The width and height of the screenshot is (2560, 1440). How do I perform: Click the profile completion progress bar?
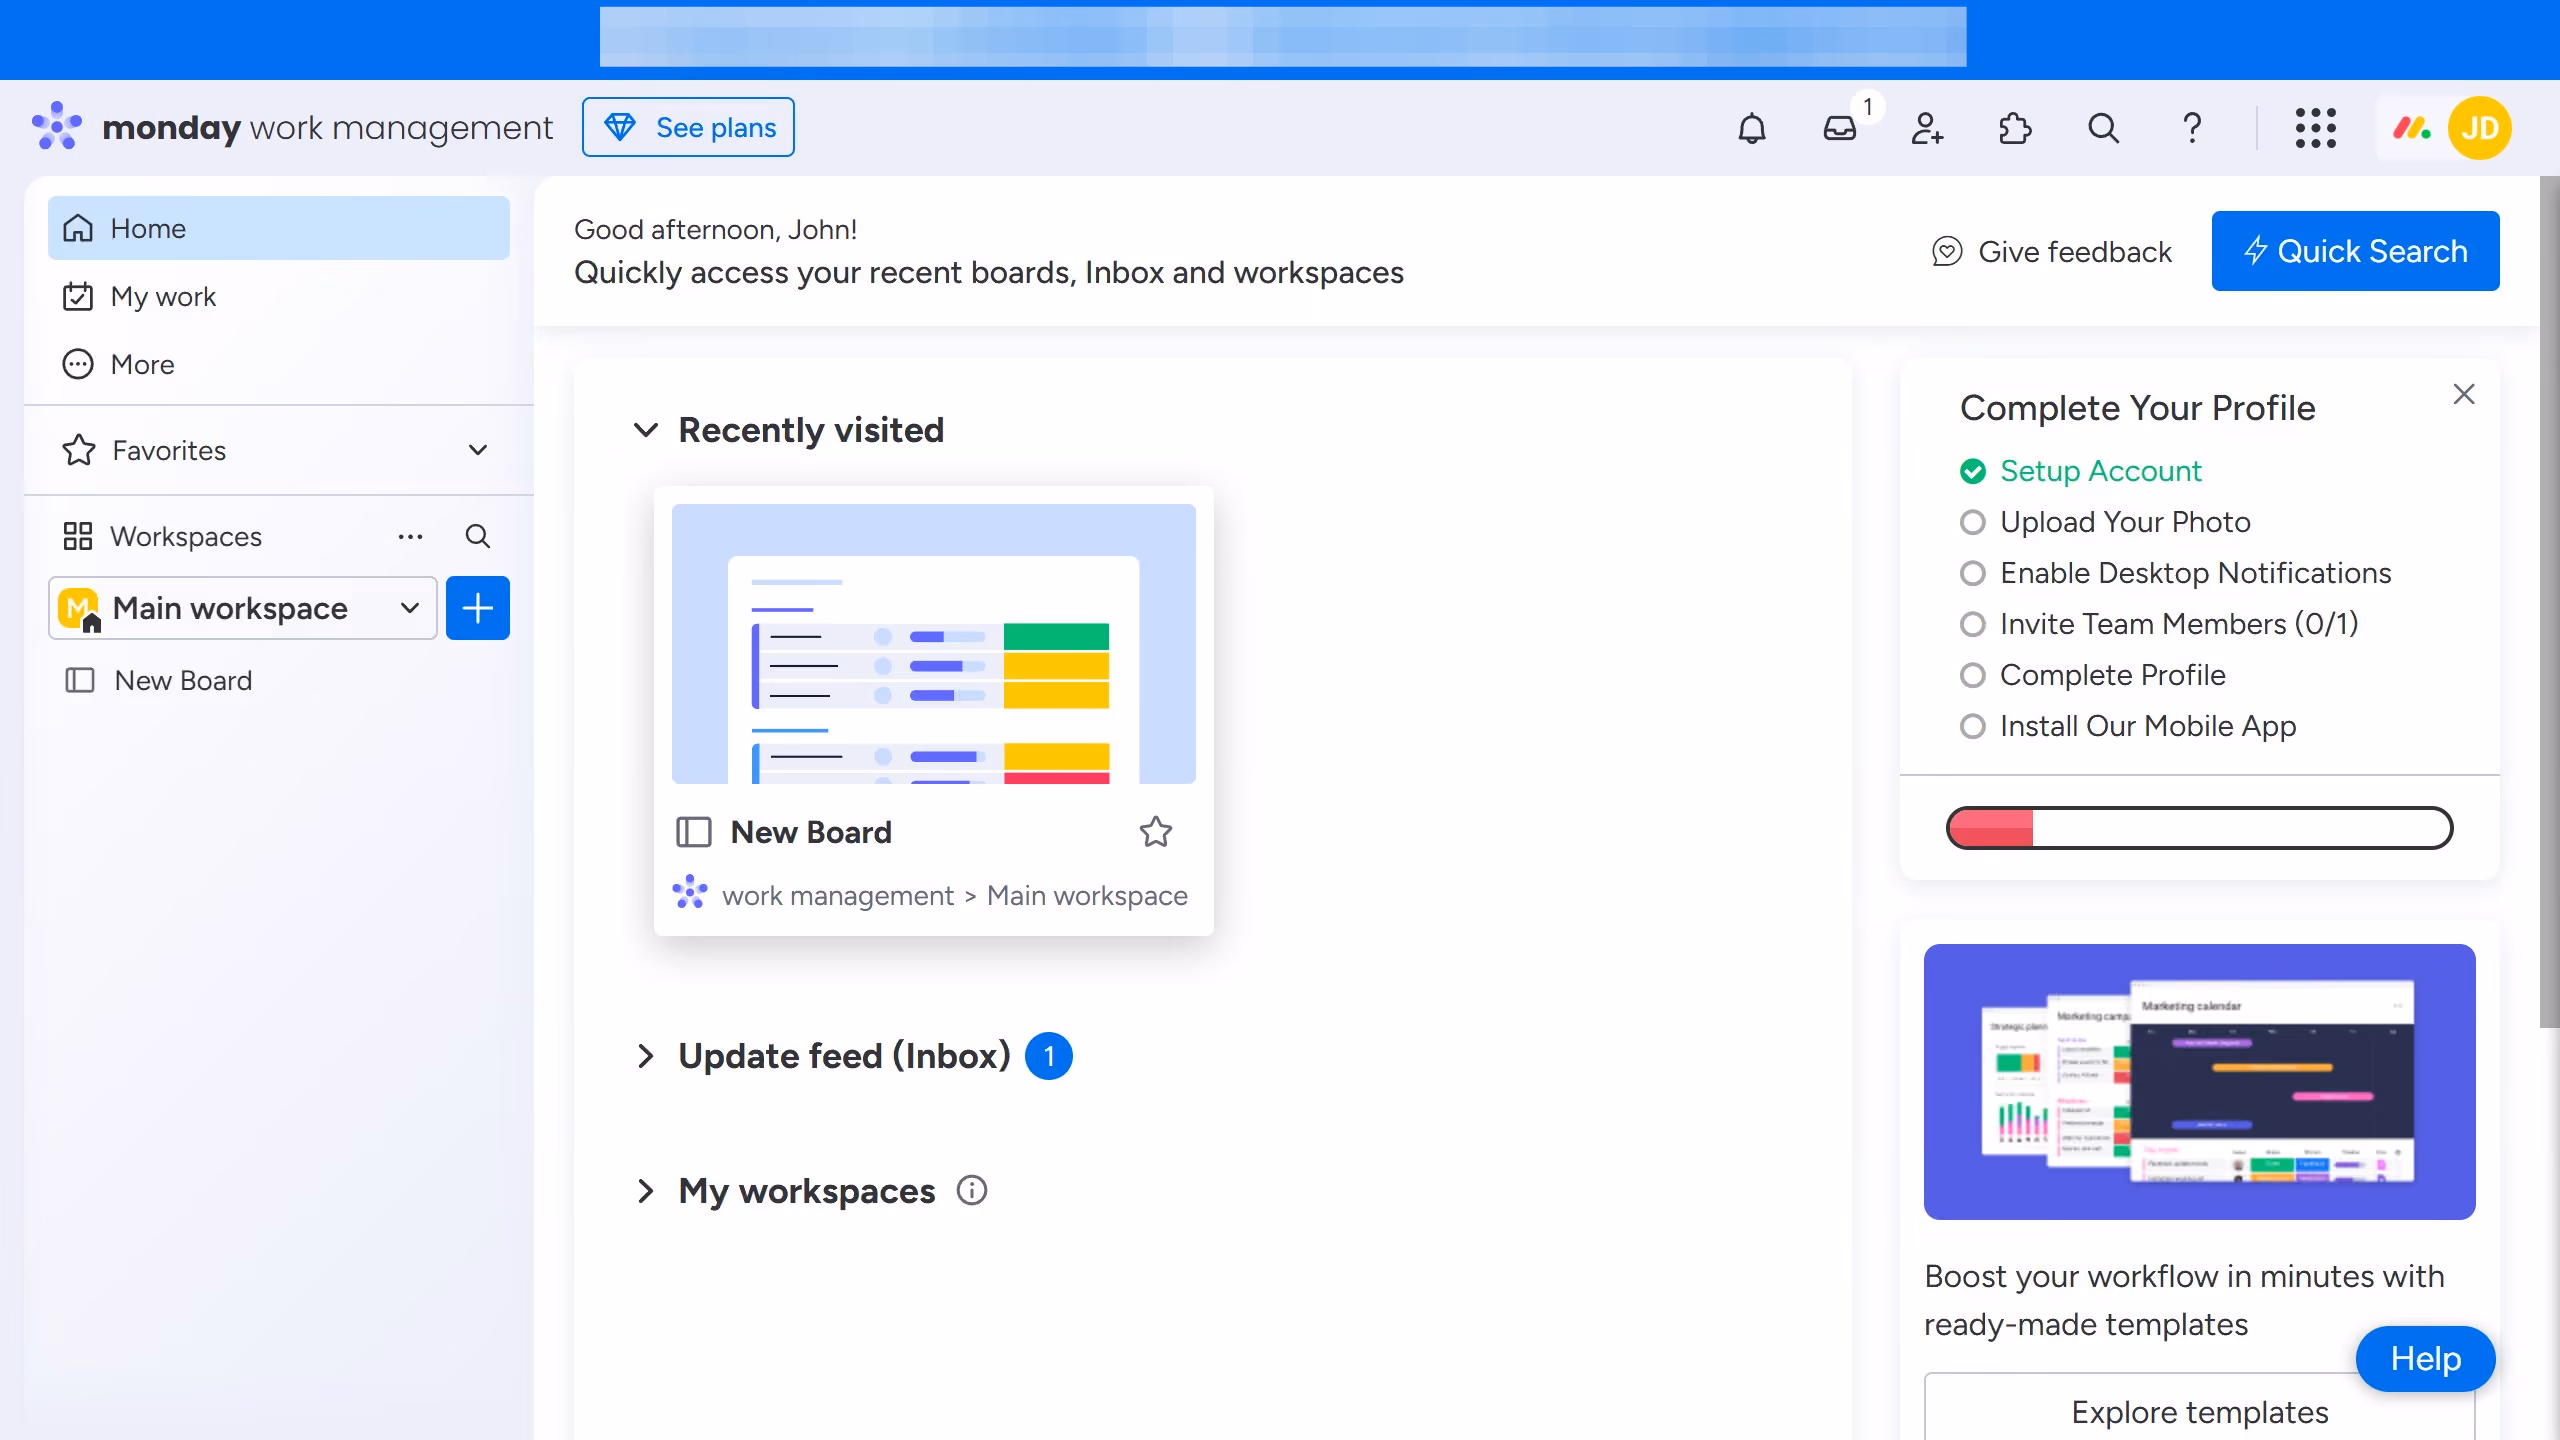[2199, 828]
